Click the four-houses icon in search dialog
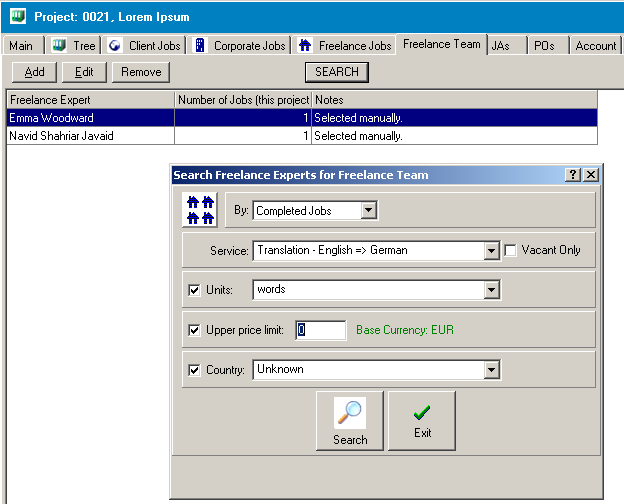 [201, 210]
